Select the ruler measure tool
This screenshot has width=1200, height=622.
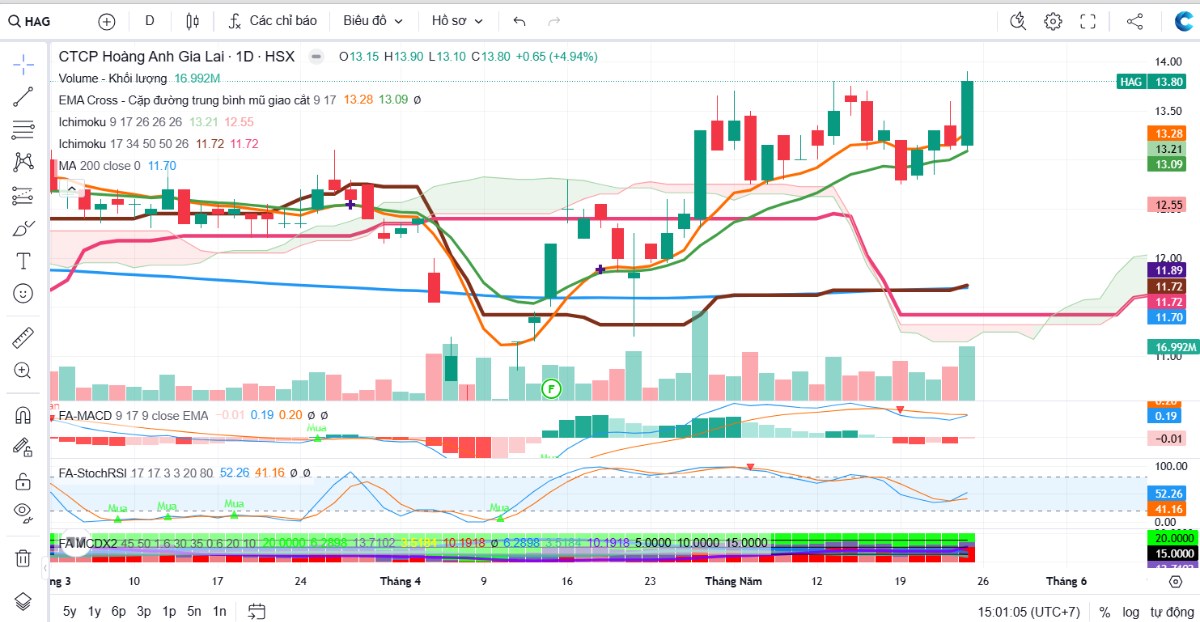23,337
